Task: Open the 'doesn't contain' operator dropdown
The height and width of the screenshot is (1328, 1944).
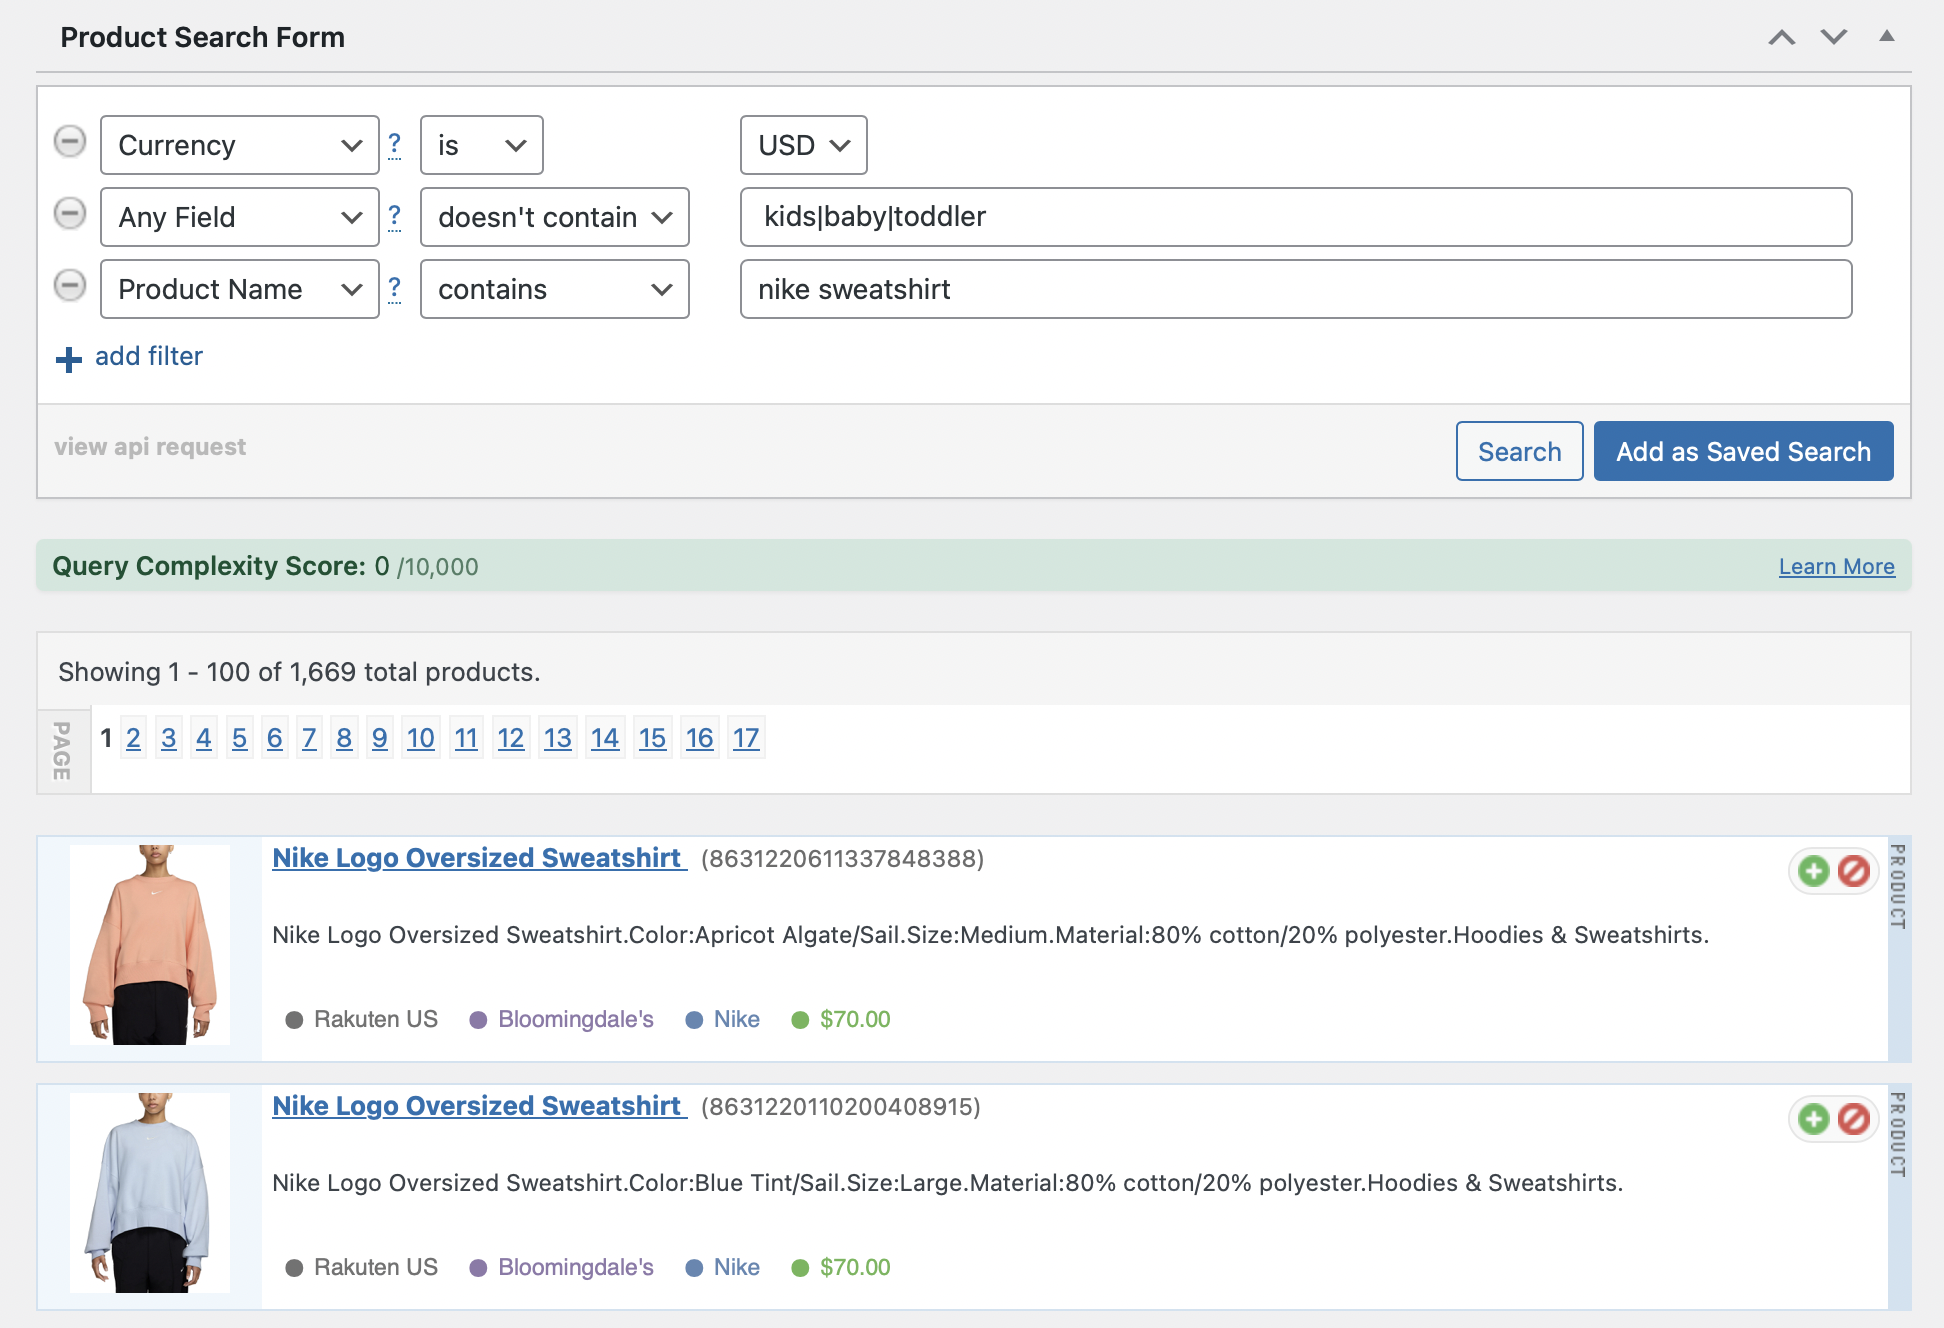Action: tap(555, 217)
